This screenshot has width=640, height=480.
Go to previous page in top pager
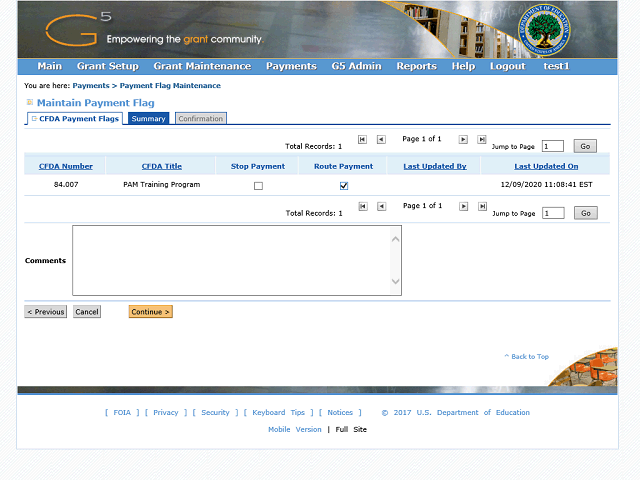tap(381, 140)
